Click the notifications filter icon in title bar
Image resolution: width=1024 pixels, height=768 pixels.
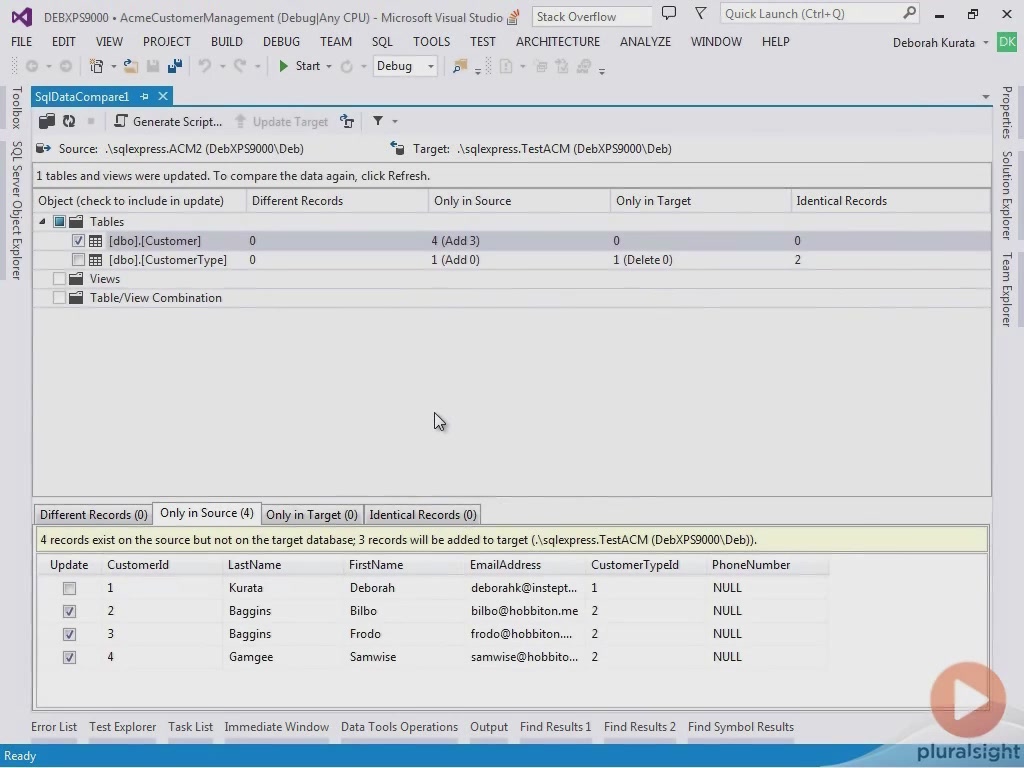700,13
